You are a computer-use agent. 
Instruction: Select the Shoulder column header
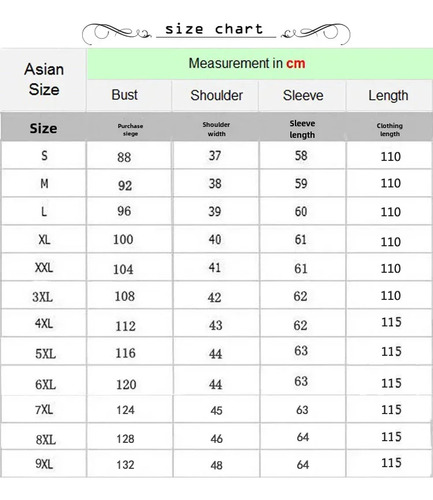point(216,95)
